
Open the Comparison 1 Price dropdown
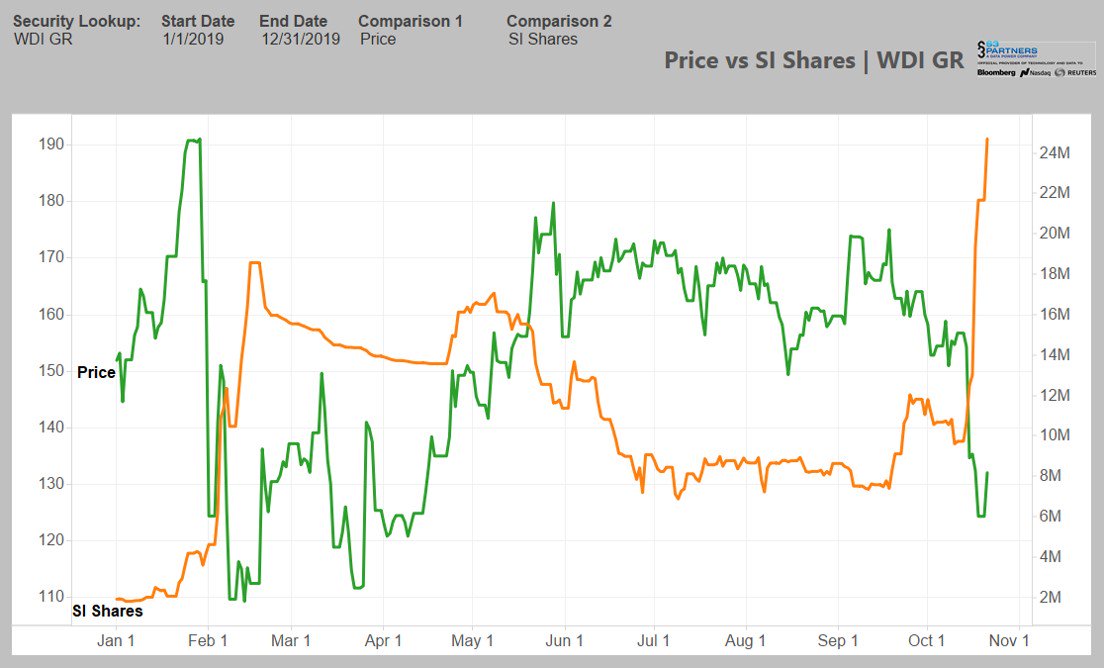[x=378, y=39]
